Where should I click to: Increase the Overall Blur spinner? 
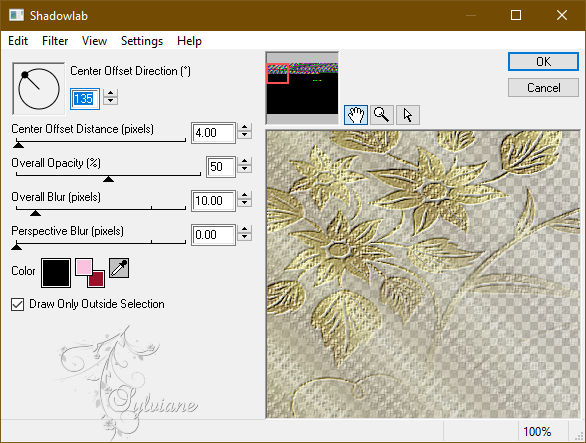click(x=244, y=195)
